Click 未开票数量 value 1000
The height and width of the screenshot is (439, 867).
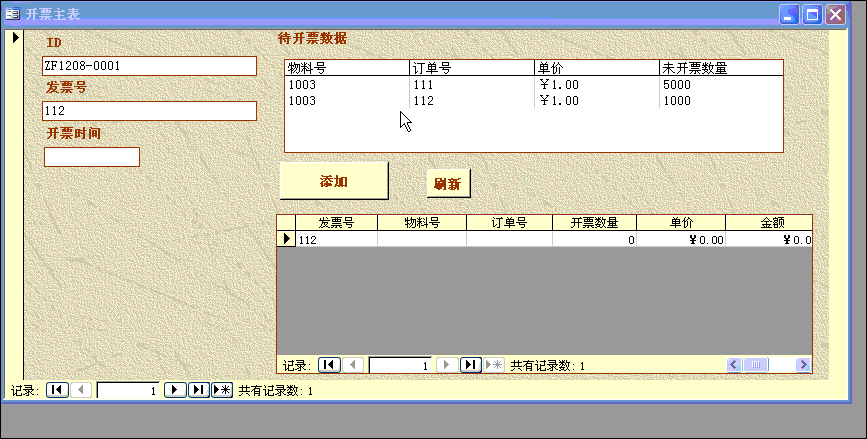[x=677, y=101]
